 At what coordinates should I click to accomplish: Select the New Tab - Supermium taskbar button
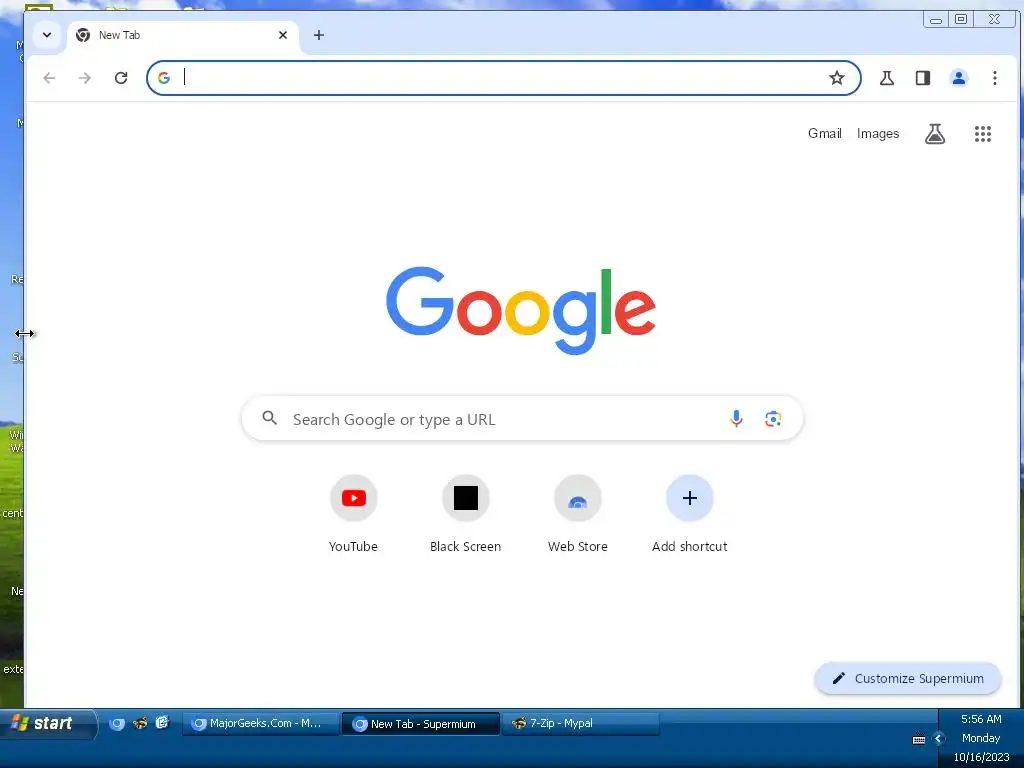pos(421,724)
